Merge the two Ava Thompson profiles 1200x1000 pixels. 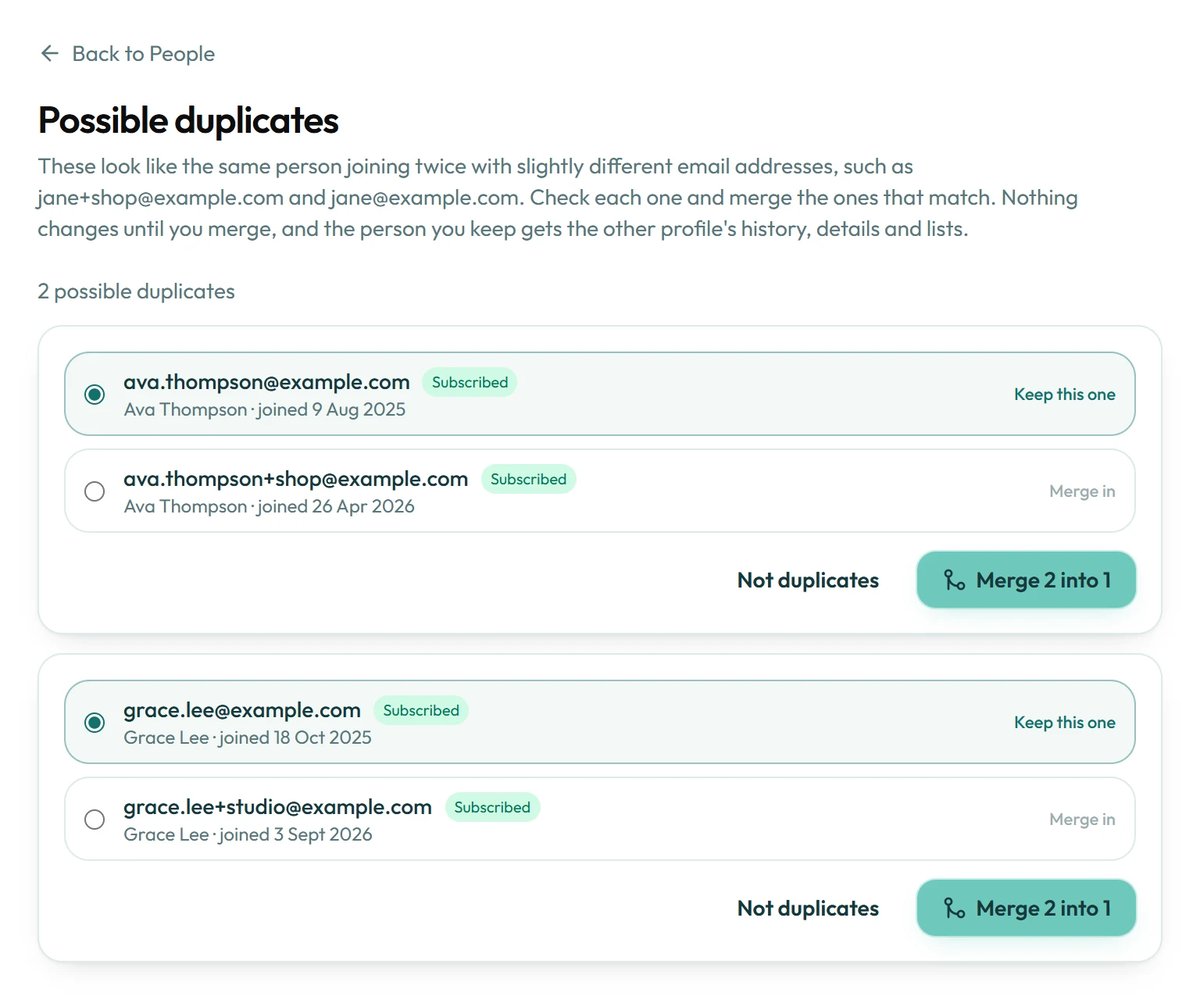tap(1026, 580)
